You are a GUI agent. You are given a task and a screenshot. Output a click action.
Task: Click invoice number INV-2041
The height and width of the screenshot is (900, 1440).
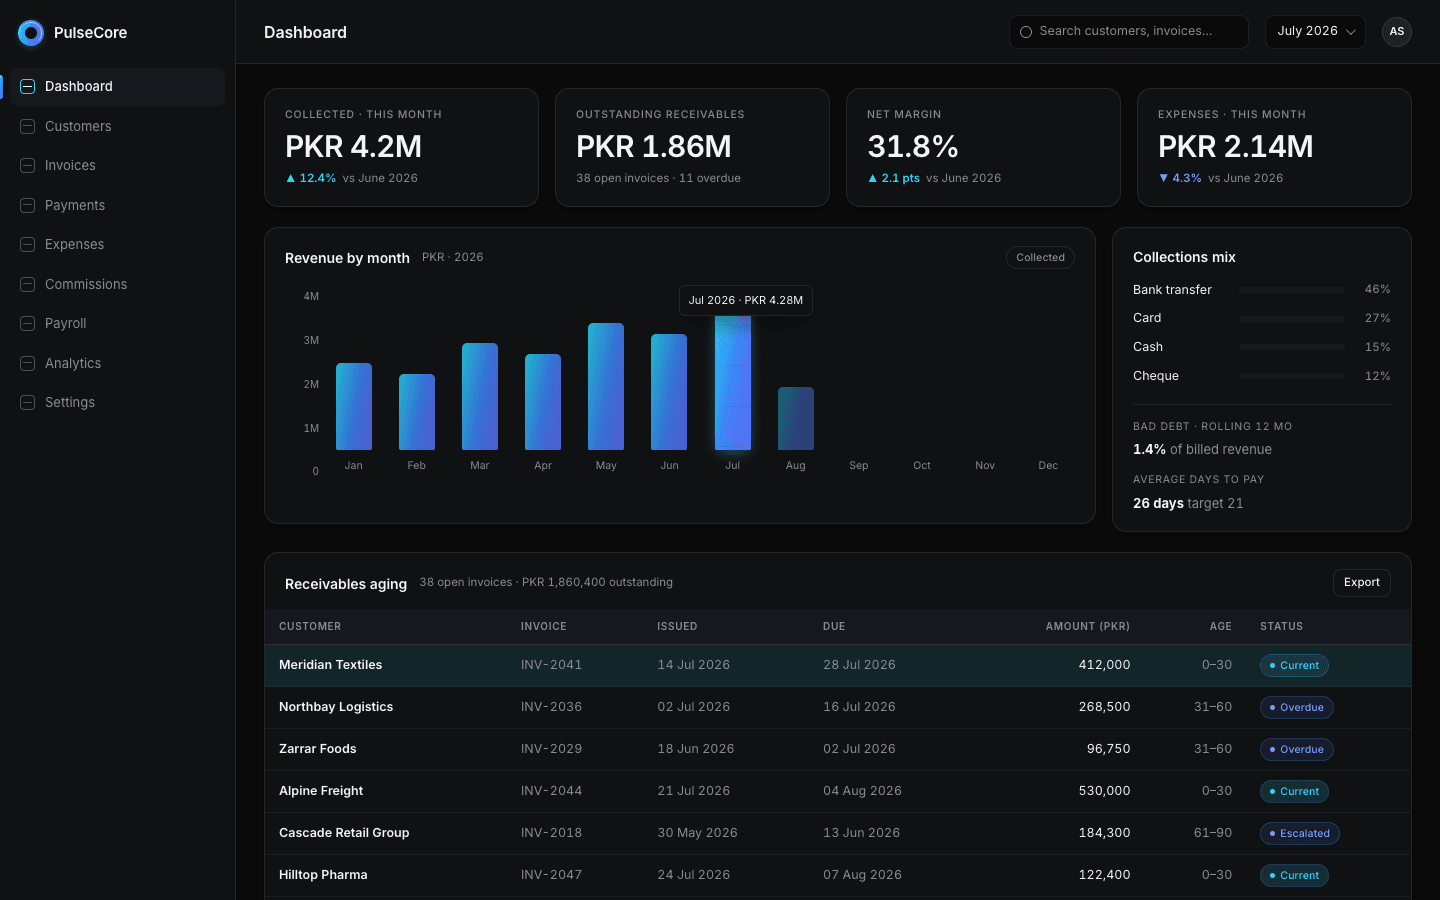[x=551, y=665]
